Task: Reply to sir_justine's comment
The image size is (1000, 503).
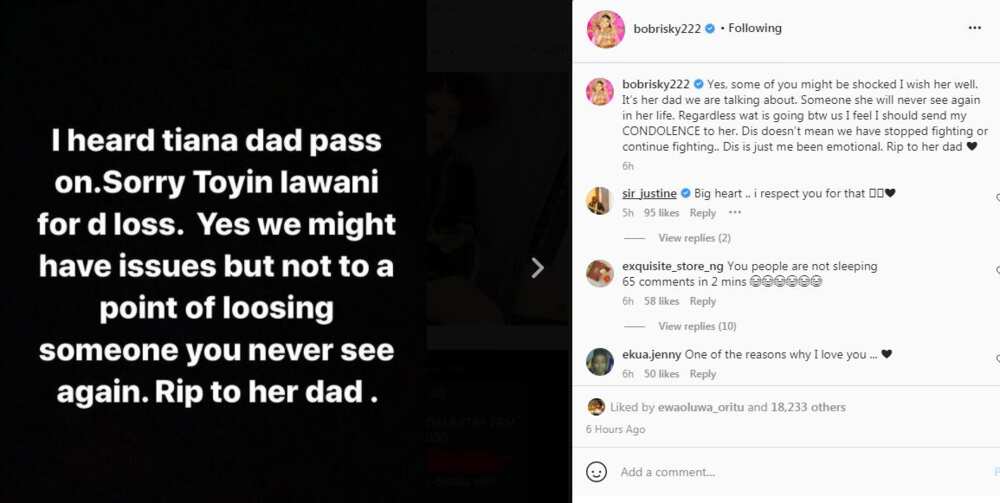Action: click(703, 213)
